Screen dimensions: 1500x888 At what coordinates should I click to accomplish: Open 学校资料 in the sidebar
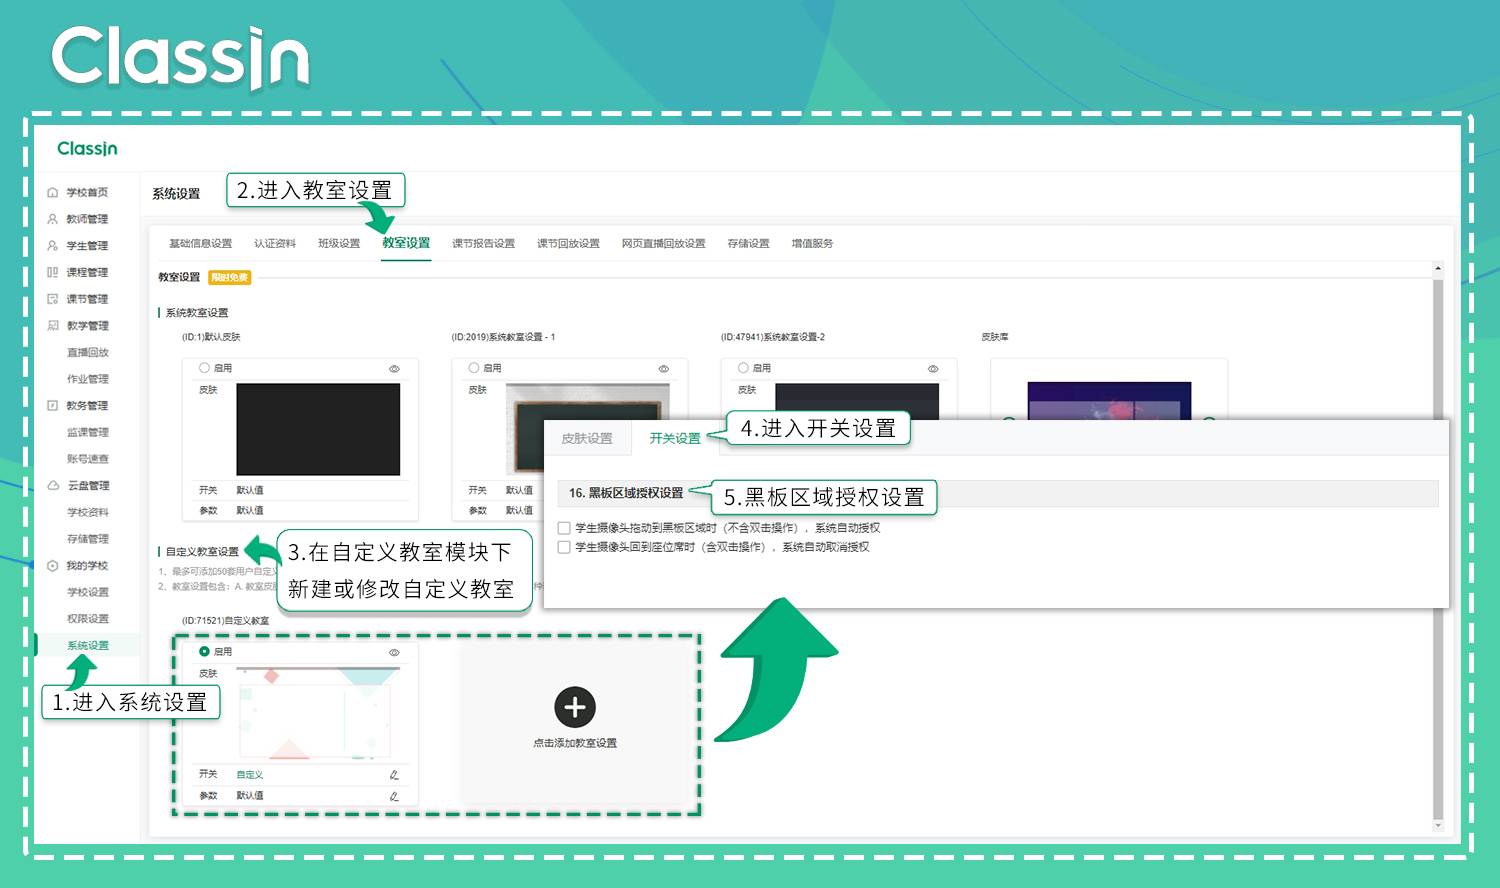(x=87, y=512)
